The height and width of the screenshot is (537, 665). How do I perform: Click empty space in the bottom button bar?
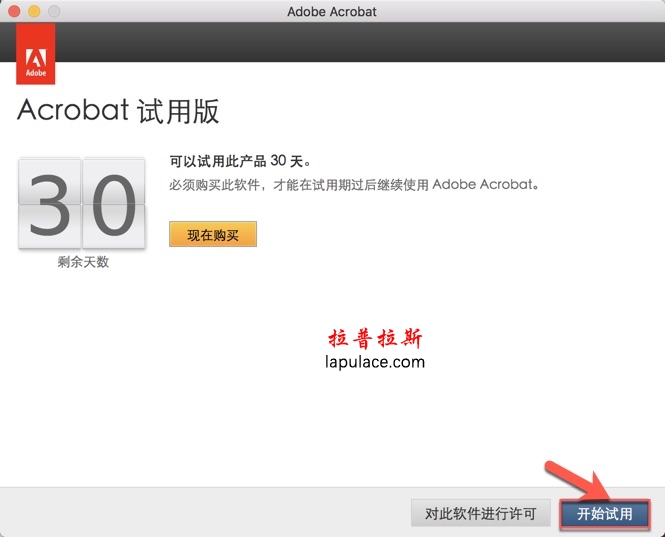point(200,513)
